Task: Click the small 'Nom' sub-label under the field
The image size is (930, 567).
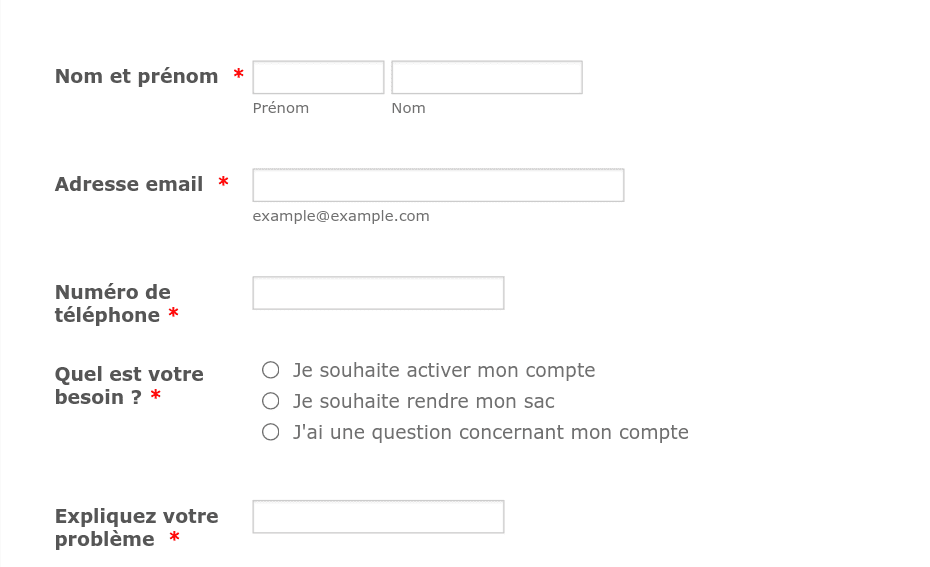Action: point(408,108)
